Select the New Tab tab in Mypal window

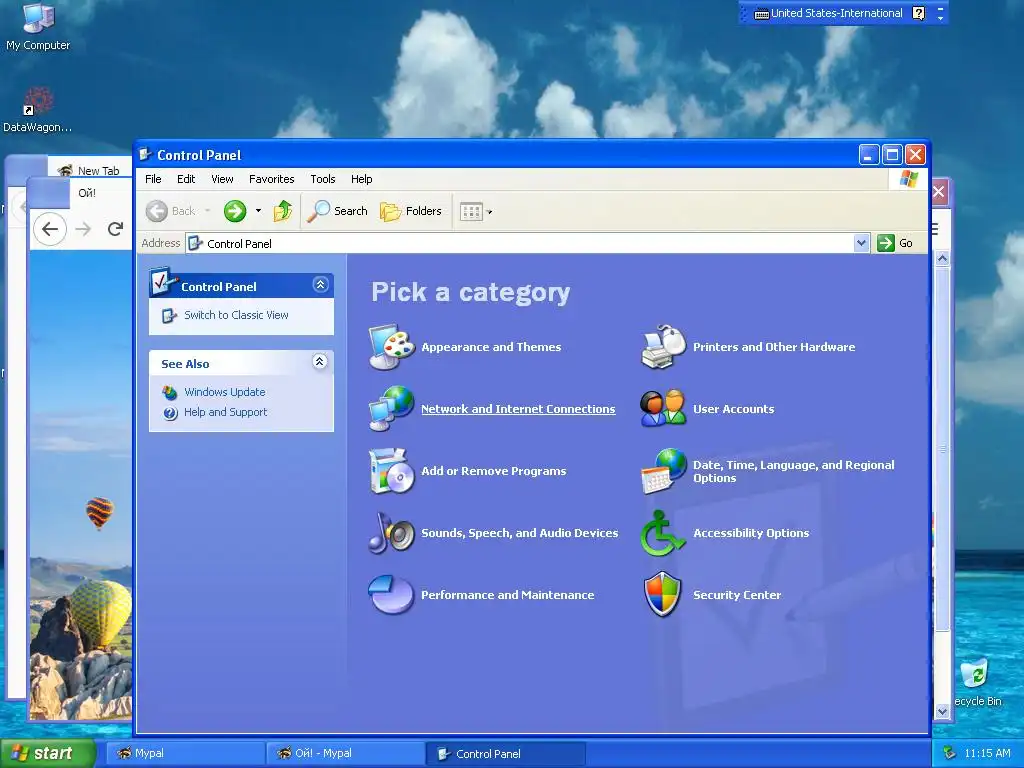91,170
